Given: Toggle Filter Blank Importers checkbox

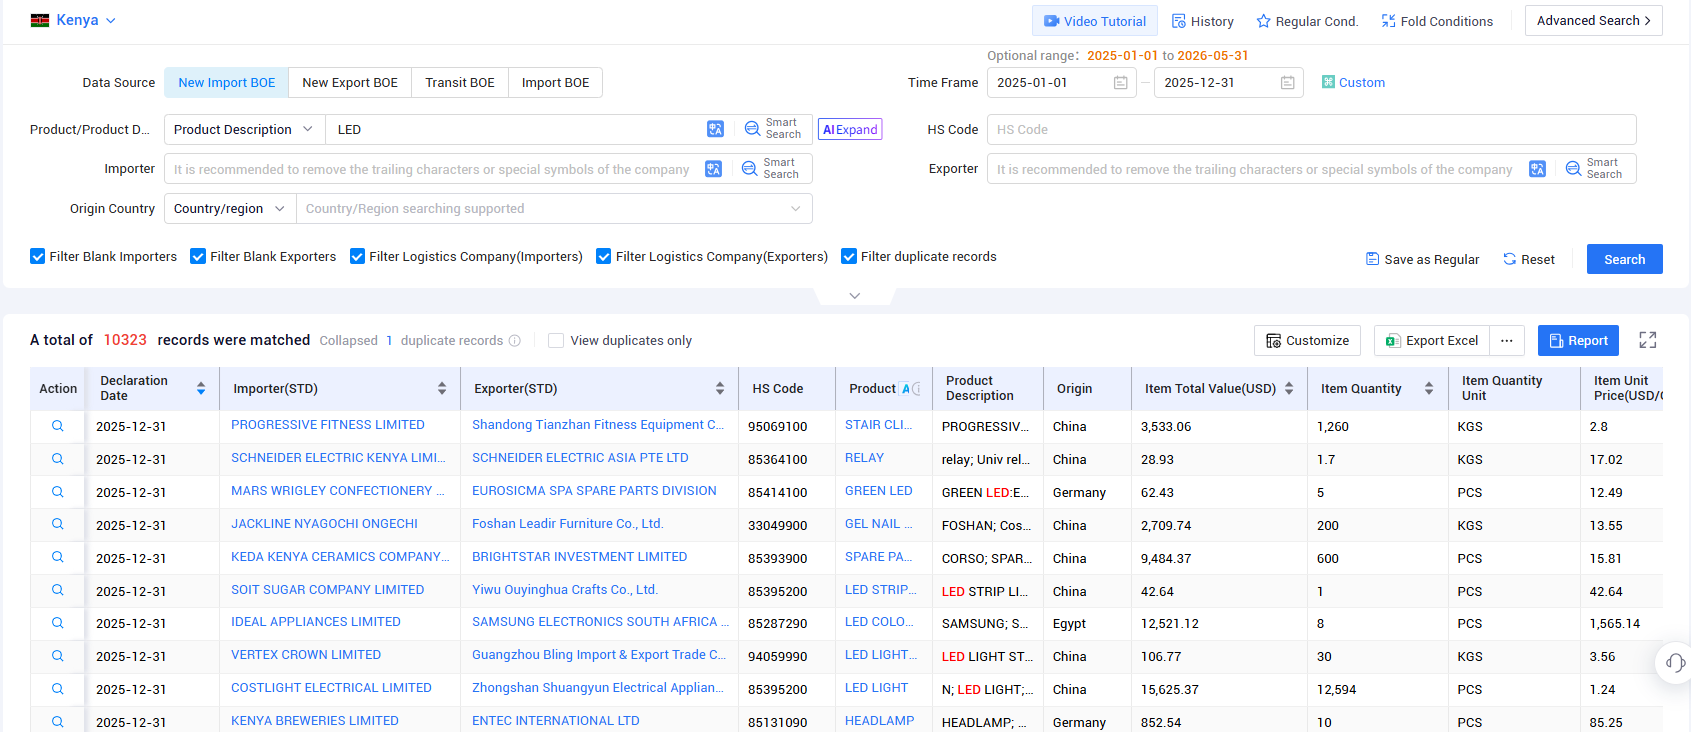Looking at the screenshot, I should (x=38, y=257).
